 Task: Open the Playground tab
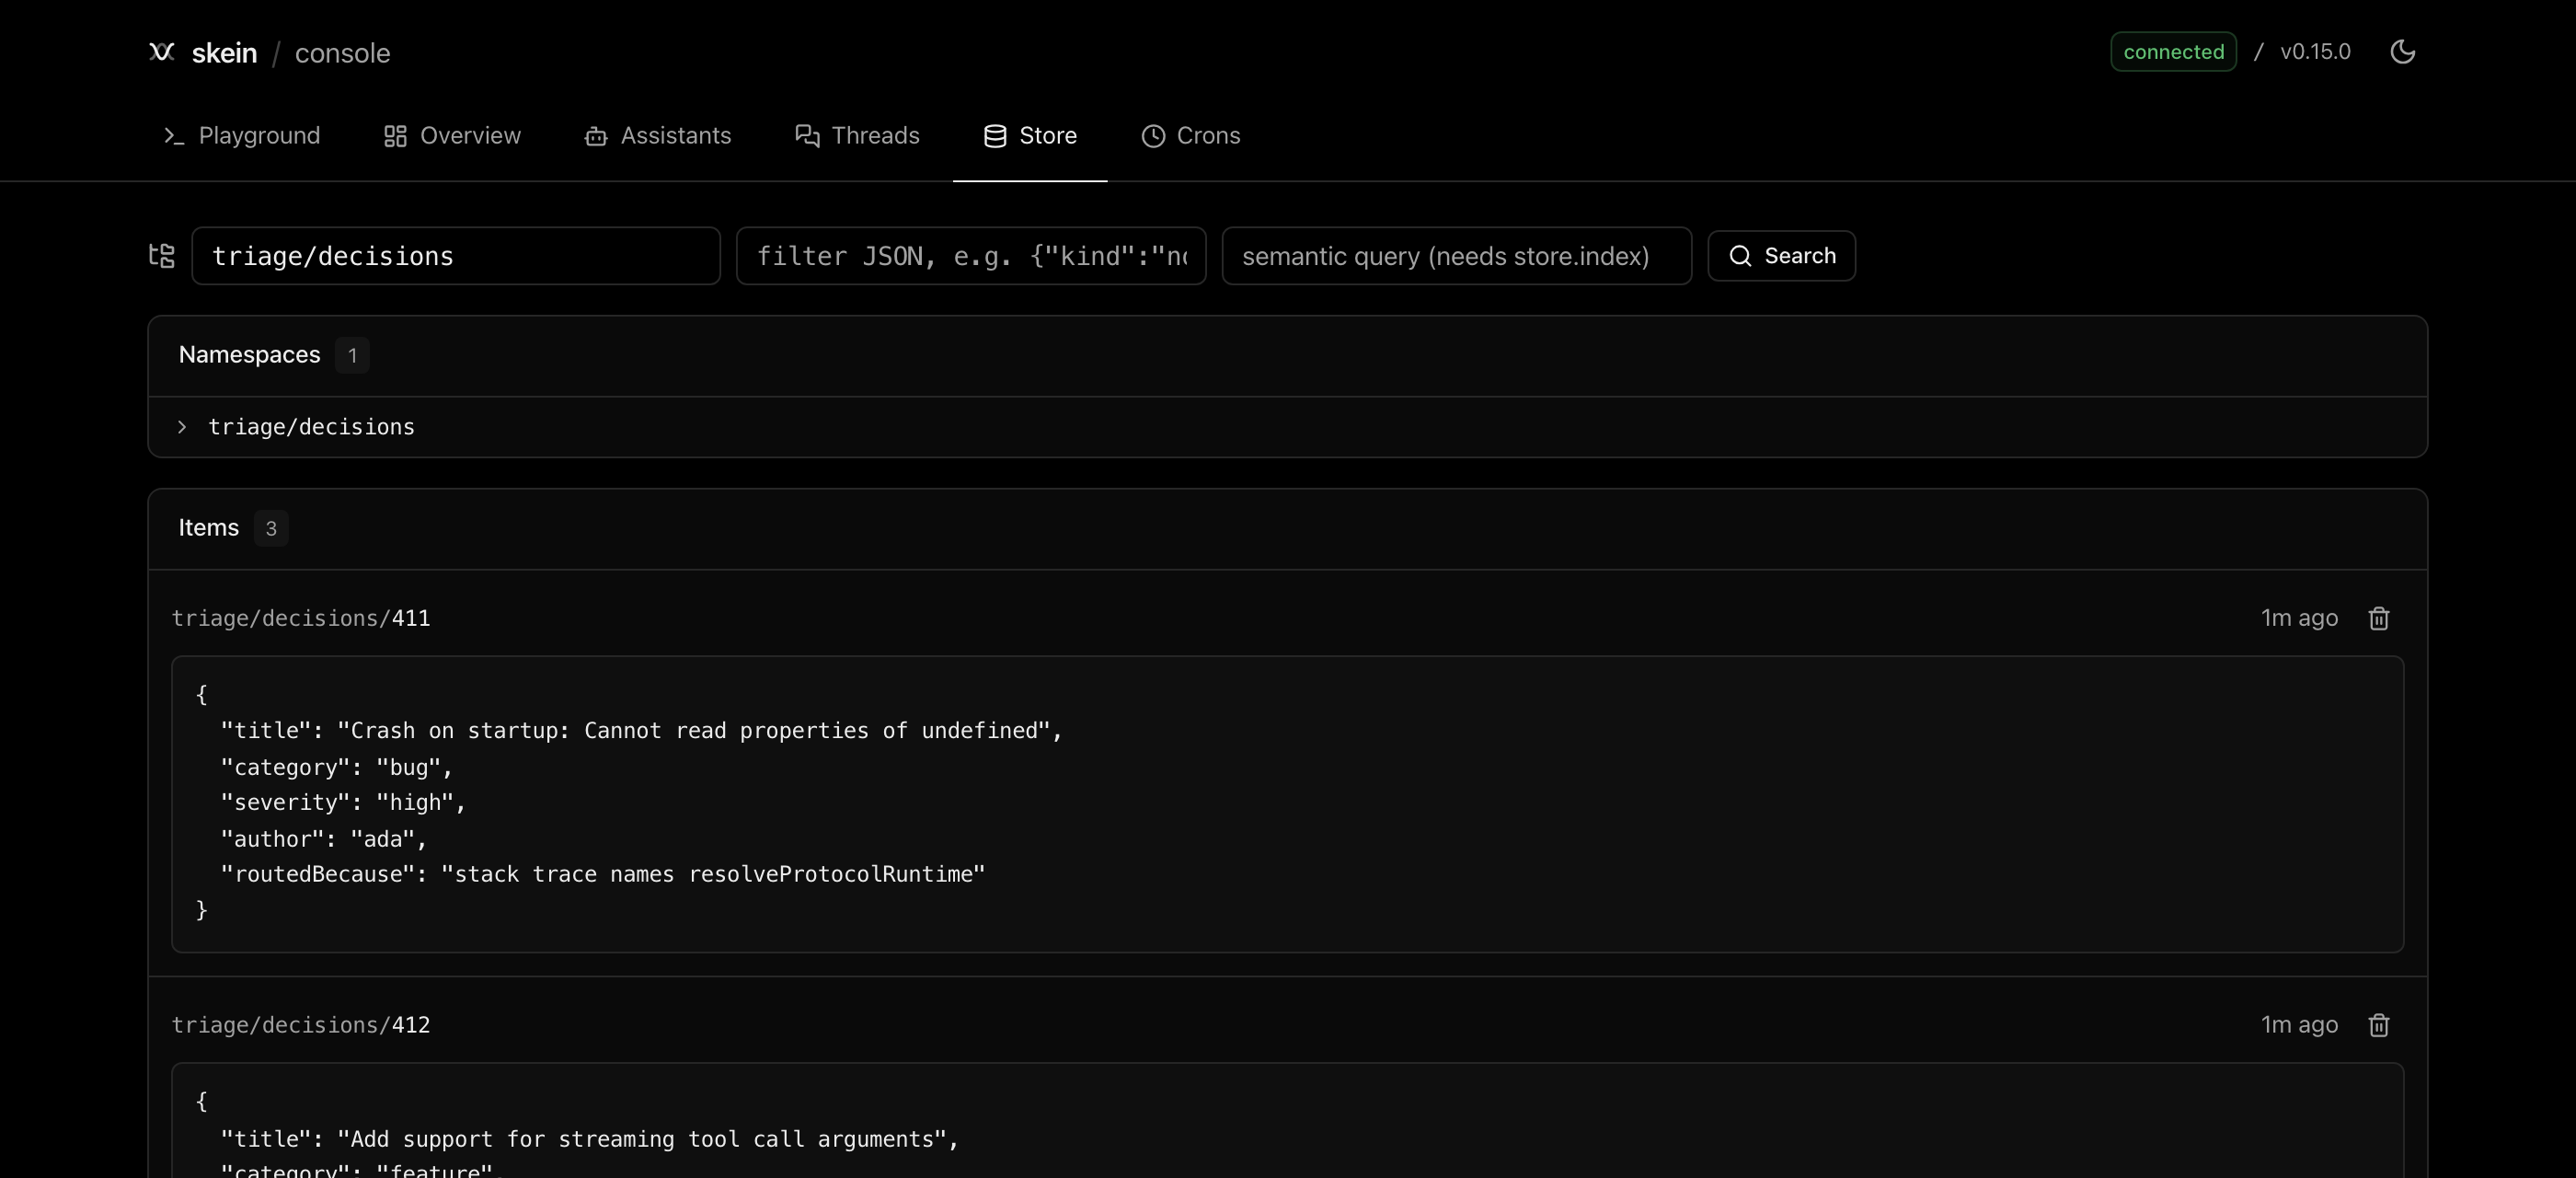coord(242,136)
